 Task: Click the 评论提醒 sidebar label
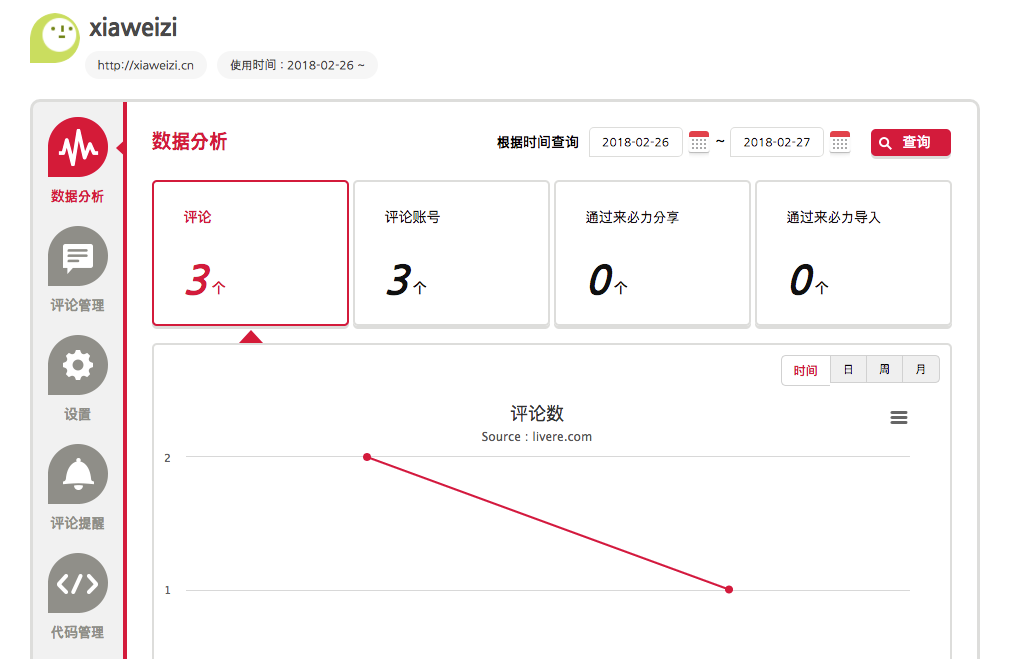77,523
